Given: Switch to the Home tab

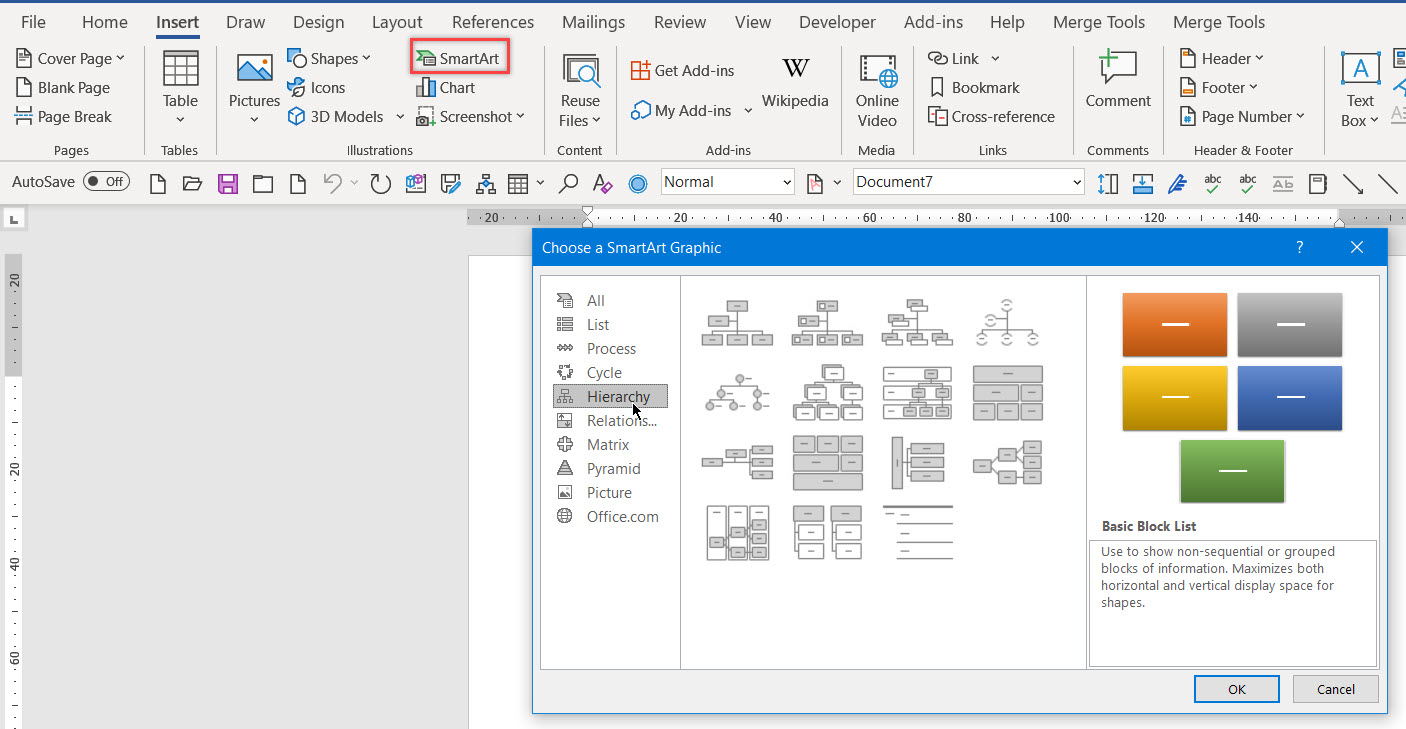Looking at the screenshot, I should click(105, 22).
